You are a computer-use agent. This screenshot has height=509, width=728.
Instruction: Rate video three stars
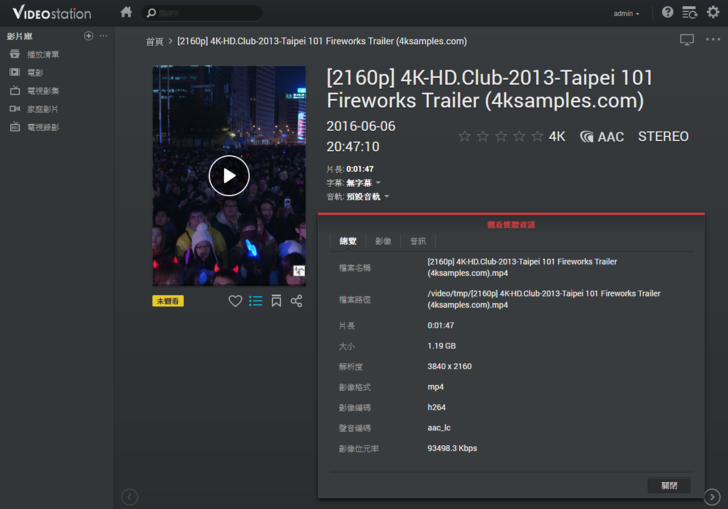coord(501,136)
